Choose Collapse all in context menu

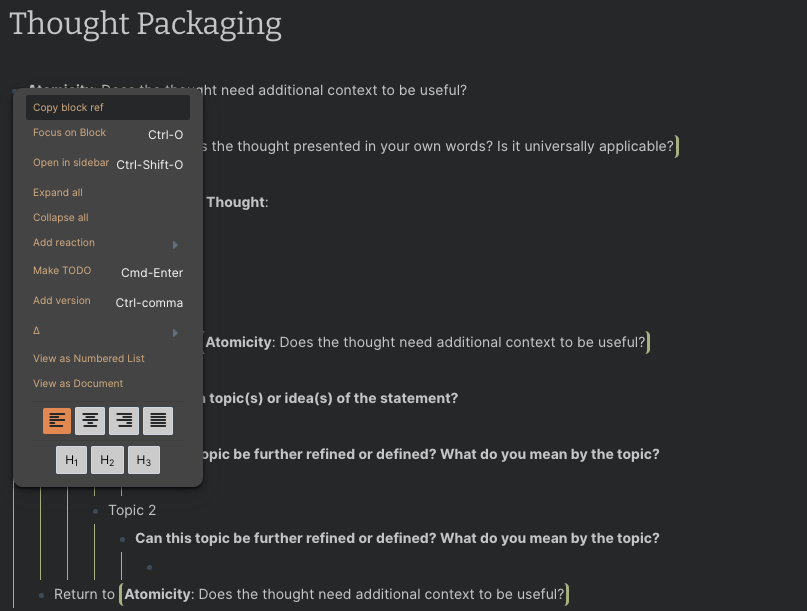61,217
